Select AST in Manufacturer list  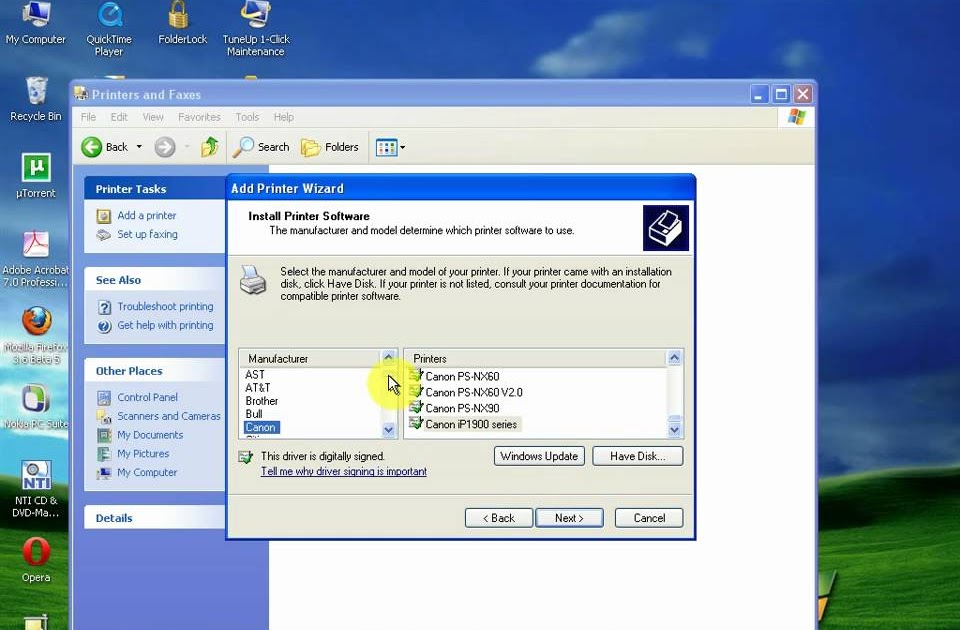coord(255,375)
